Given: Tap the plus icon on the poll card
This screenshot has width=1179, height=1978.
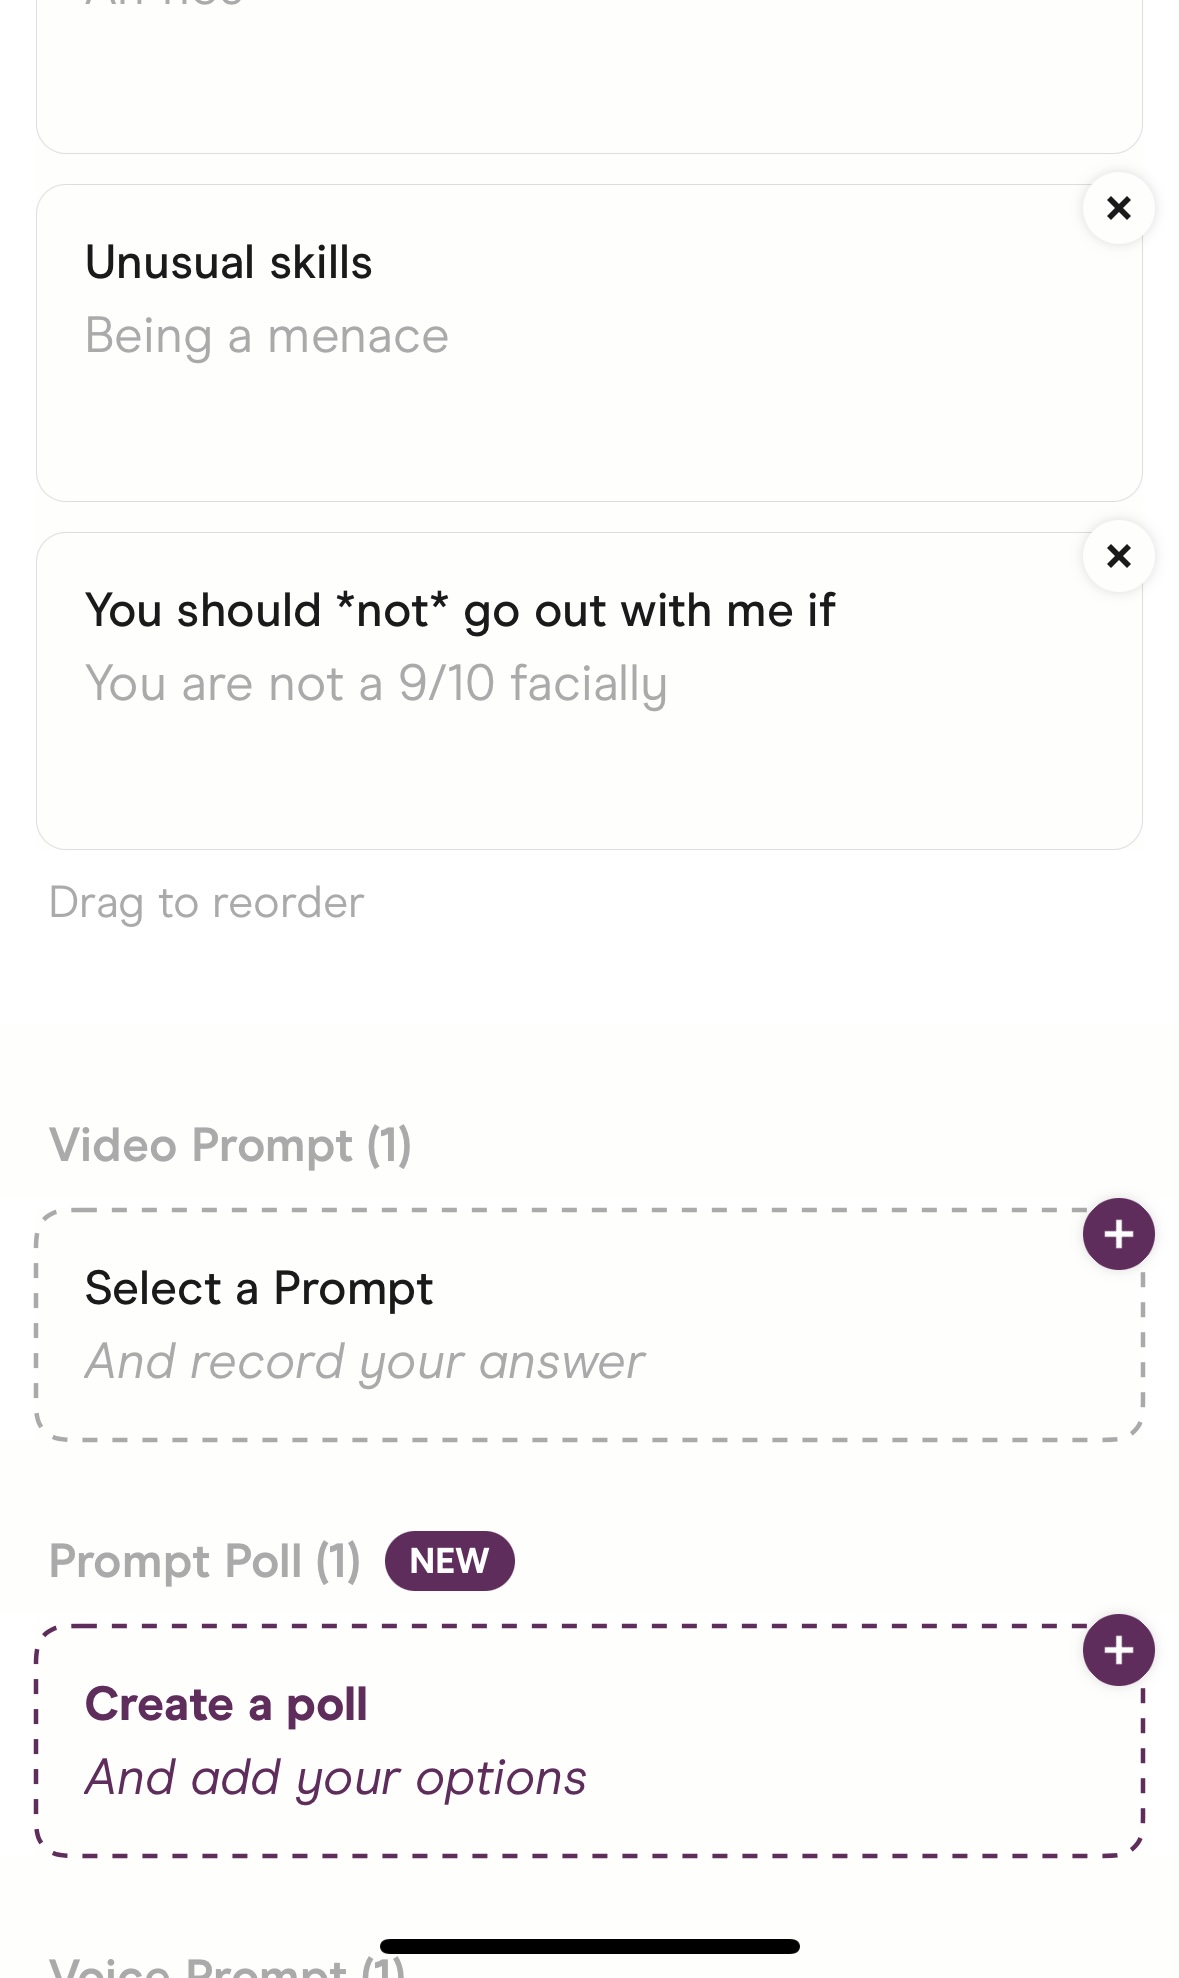Looking at the screenshot, I should point(1118,1650).
